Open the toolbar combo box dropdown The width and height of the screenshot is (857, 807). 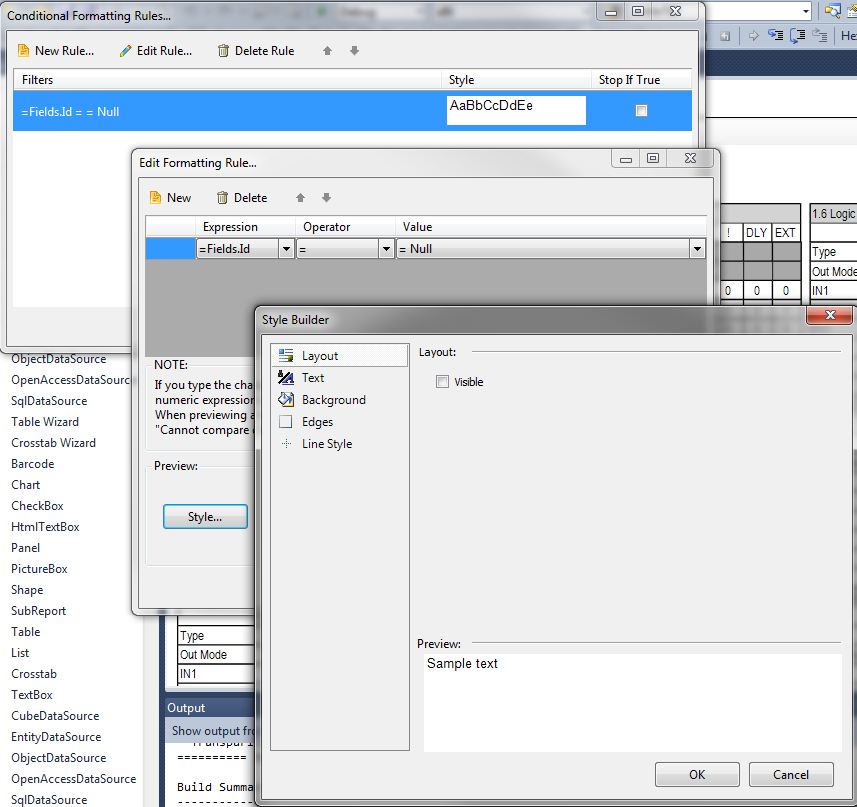806,11
